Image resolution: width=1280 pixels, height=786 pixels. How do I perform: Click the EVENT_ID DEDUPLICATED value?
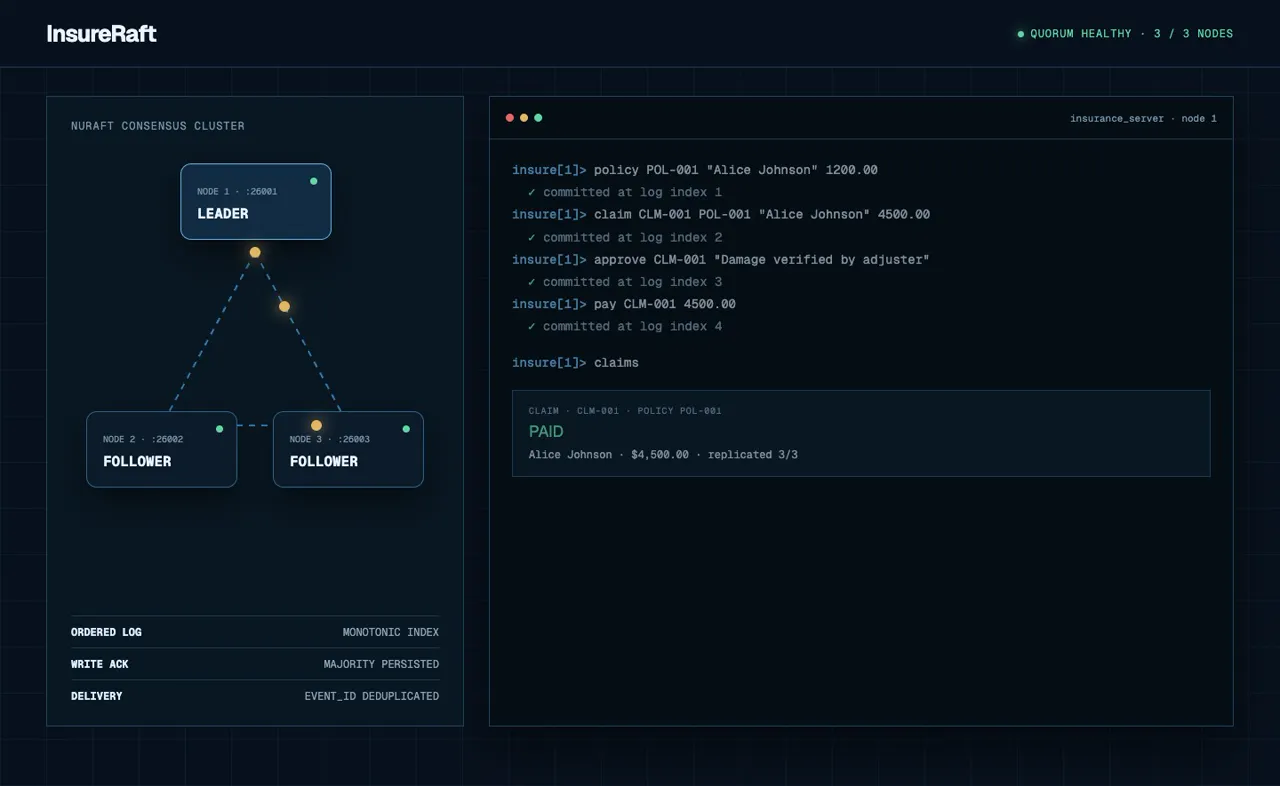pos(372,696)
